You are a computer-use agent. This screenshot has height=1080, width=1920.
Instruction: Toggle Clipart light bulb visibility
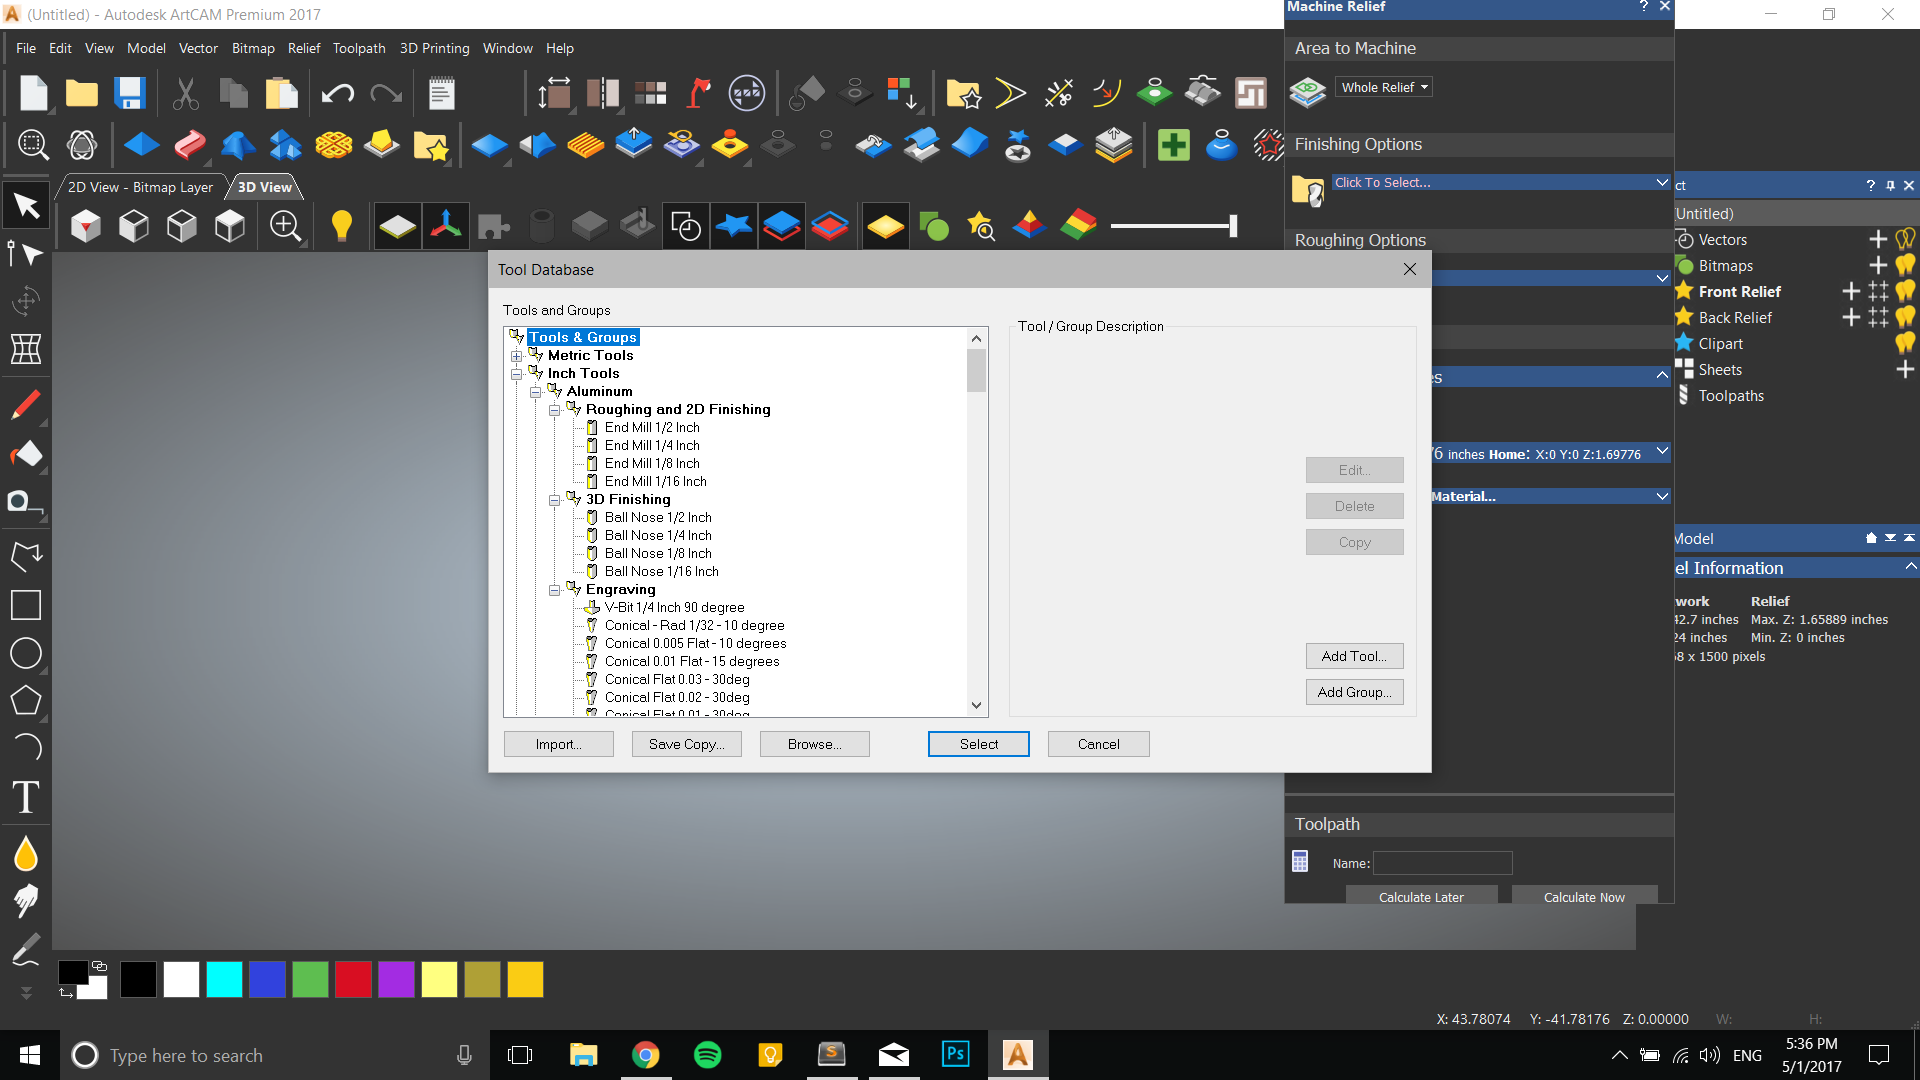(1905, 343)
